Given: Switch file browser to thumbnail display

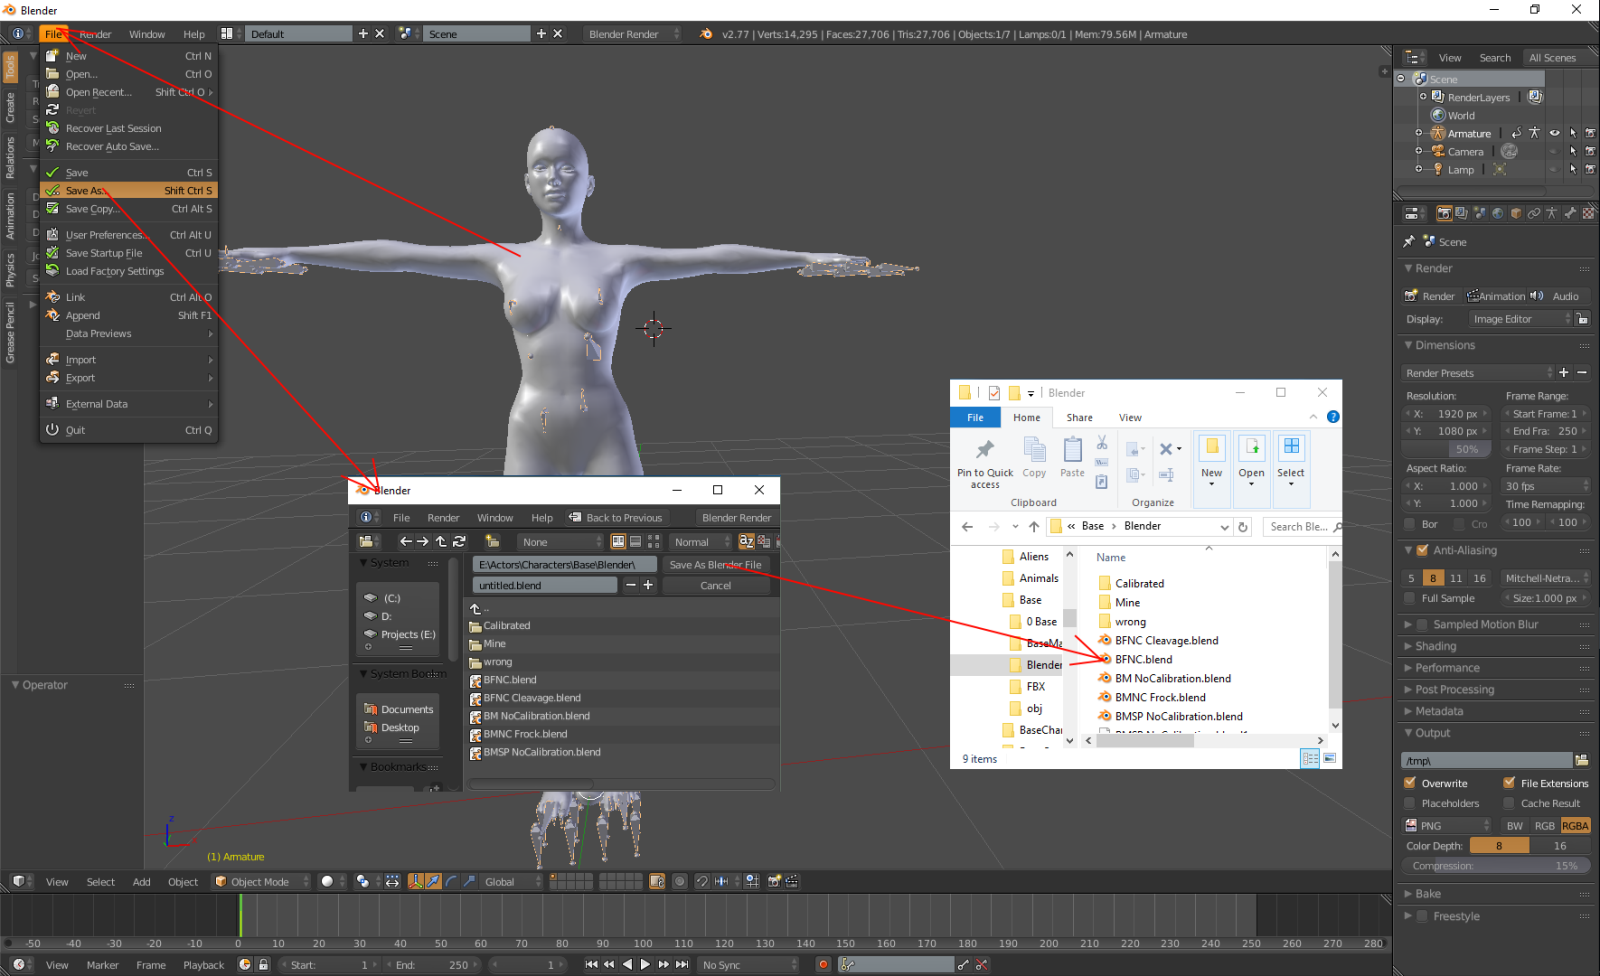Looking at the screenshot, I should point(654,541).
